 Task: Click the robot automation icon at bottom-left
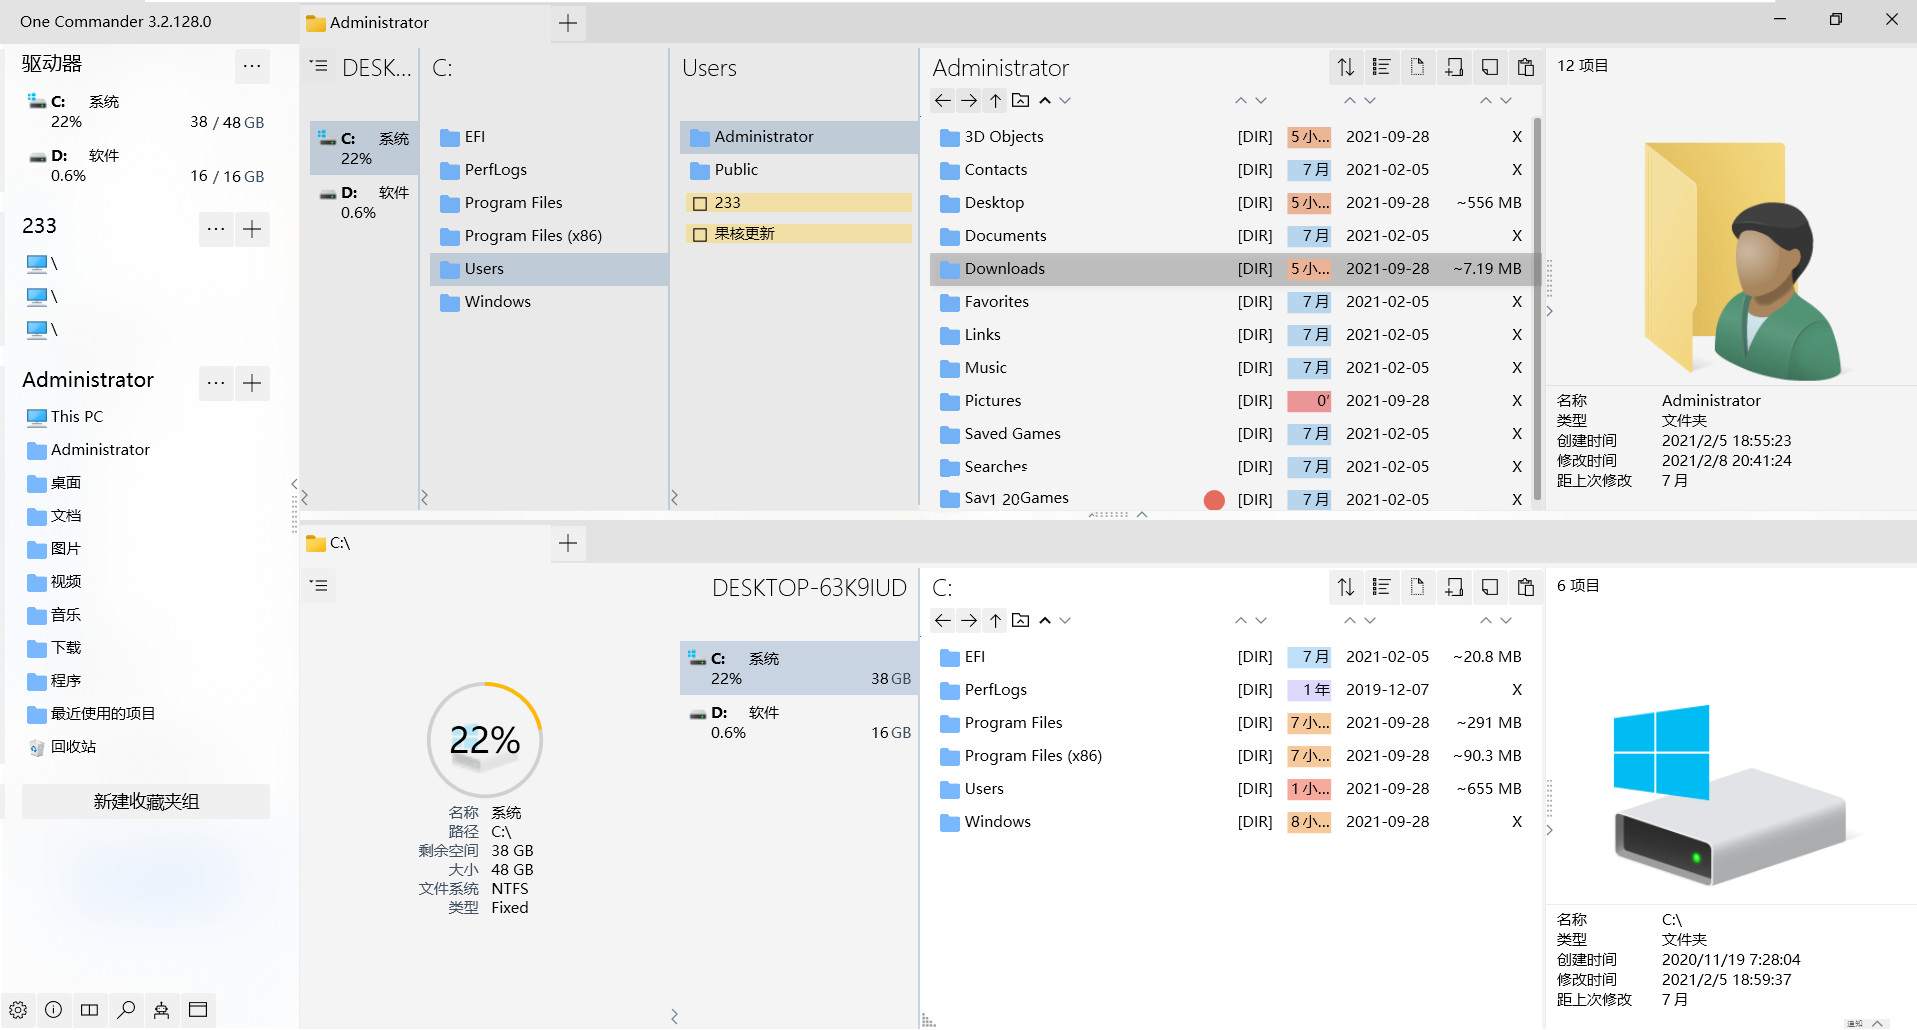tap(161, 1010)
